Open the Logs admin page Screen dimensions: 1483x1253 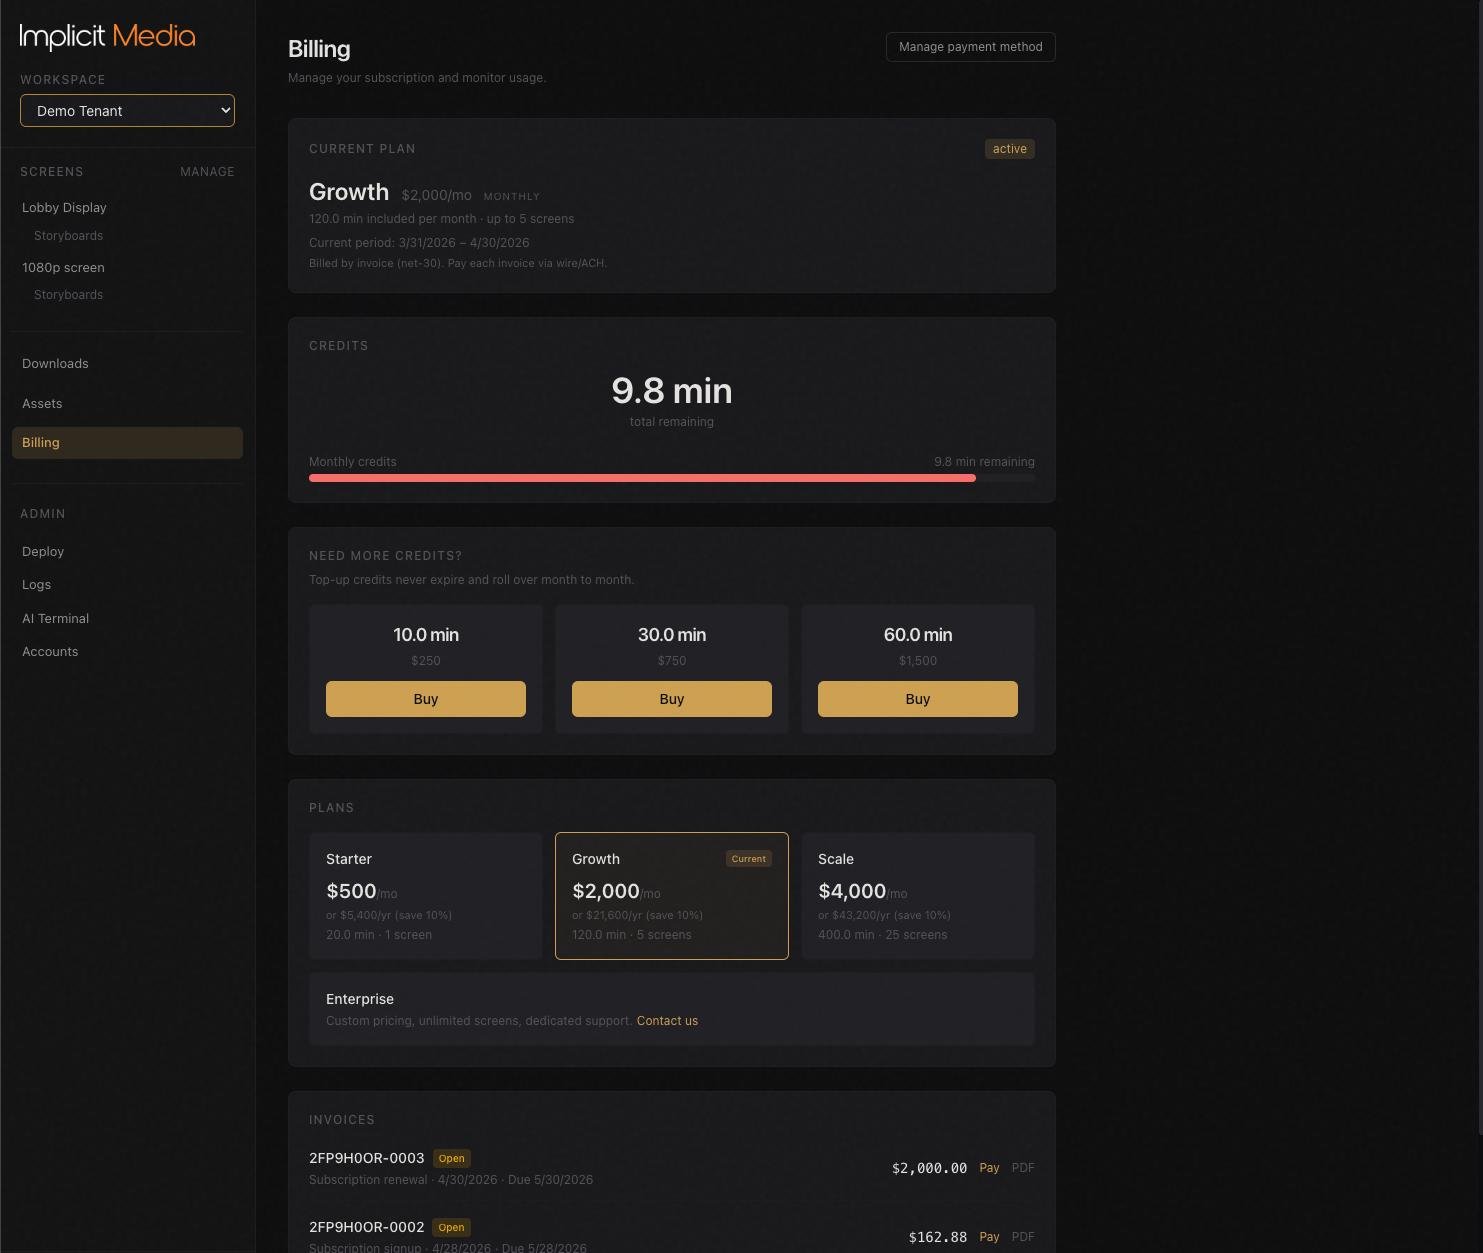[x=36, y=585]
